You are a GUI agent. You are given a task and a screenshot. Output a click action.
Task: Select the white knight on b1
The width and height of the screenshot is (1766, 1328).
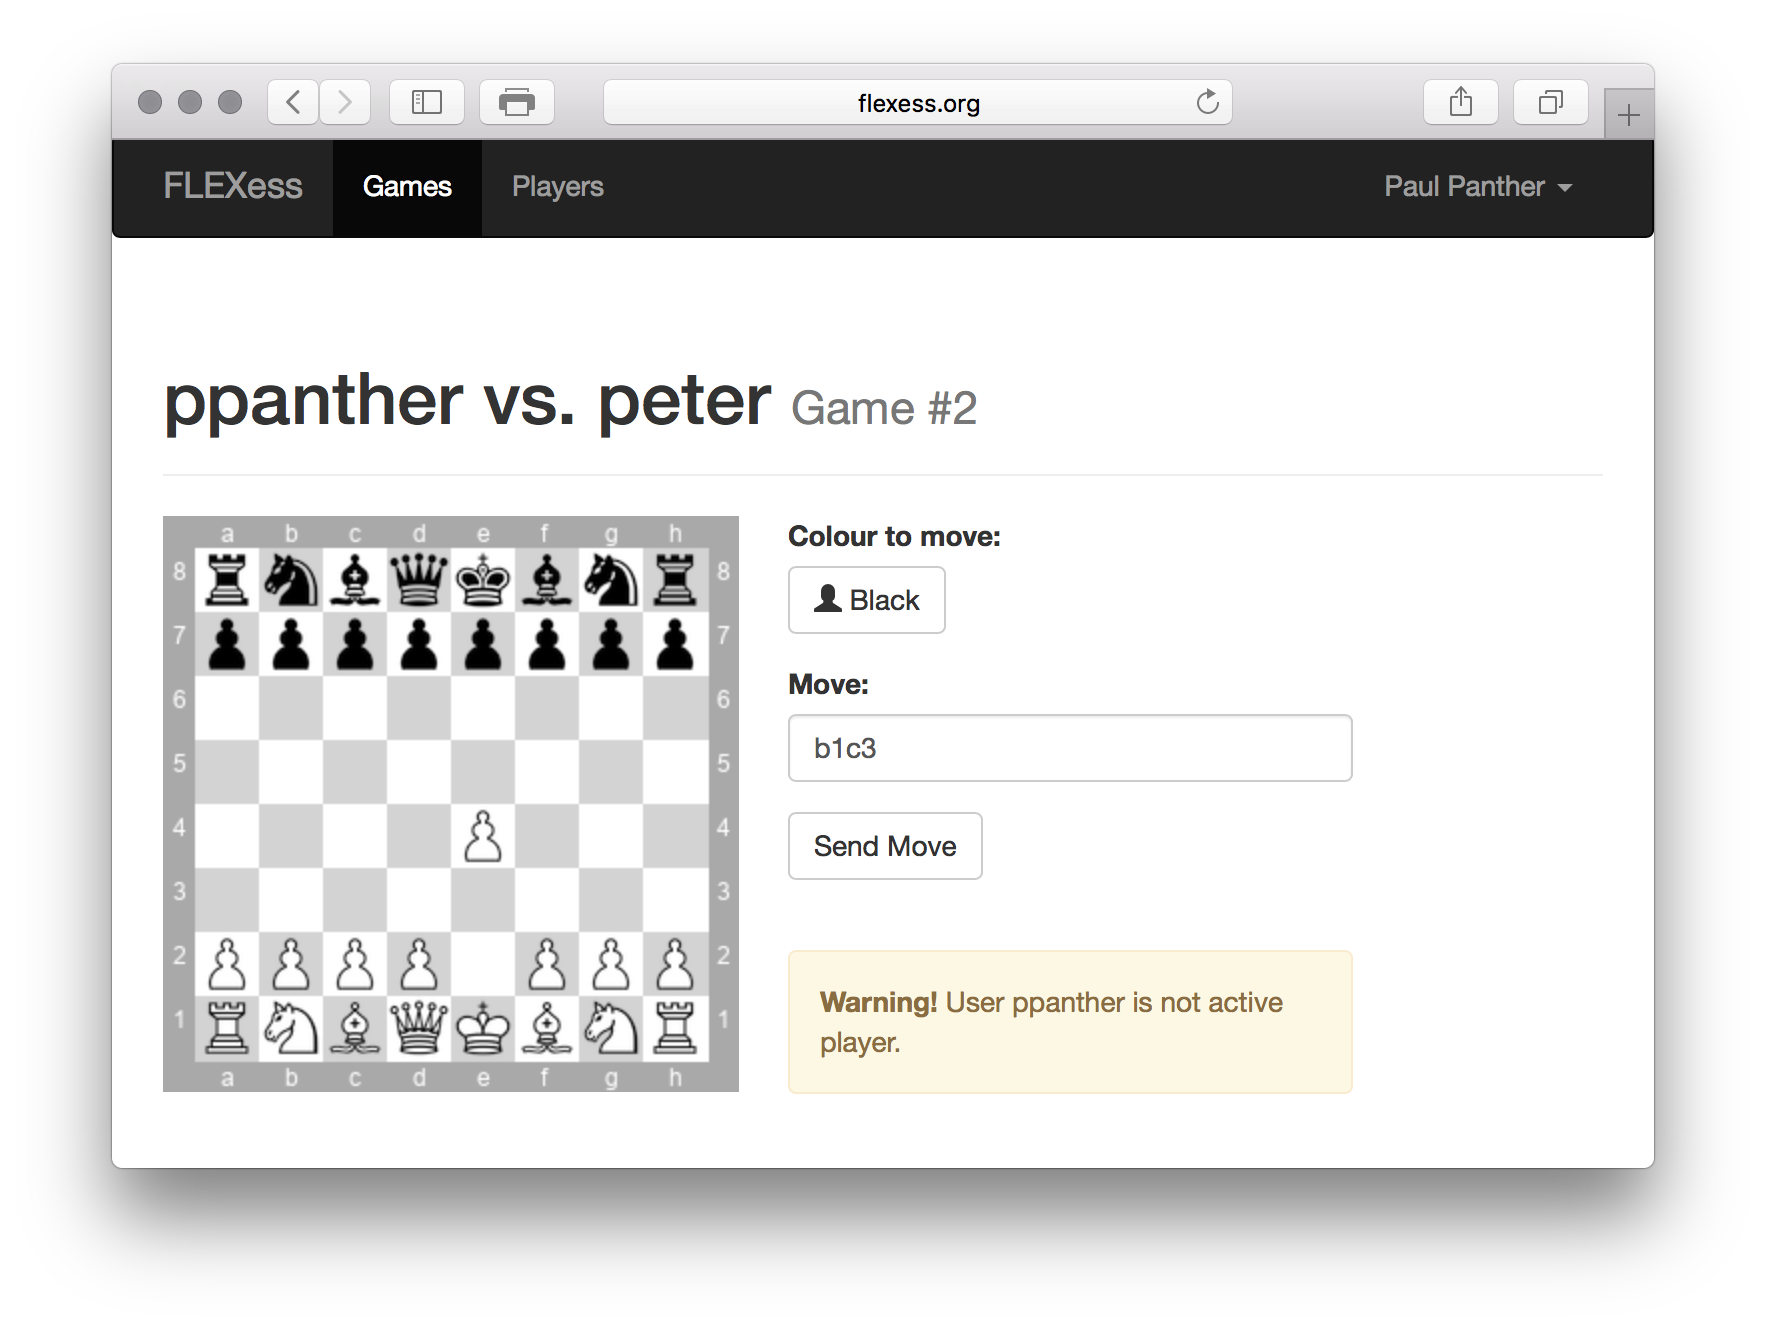coord(291,1028)
